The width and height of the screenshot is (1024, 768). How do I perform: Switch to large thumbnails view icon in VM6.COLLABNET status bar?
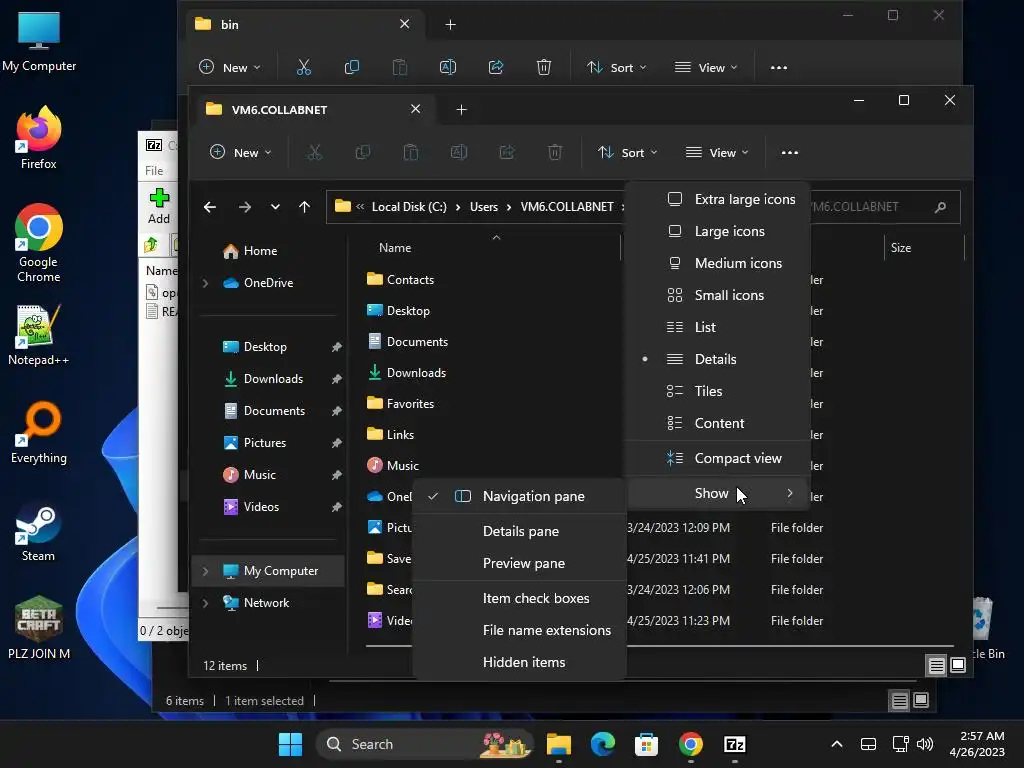(958, 665)
